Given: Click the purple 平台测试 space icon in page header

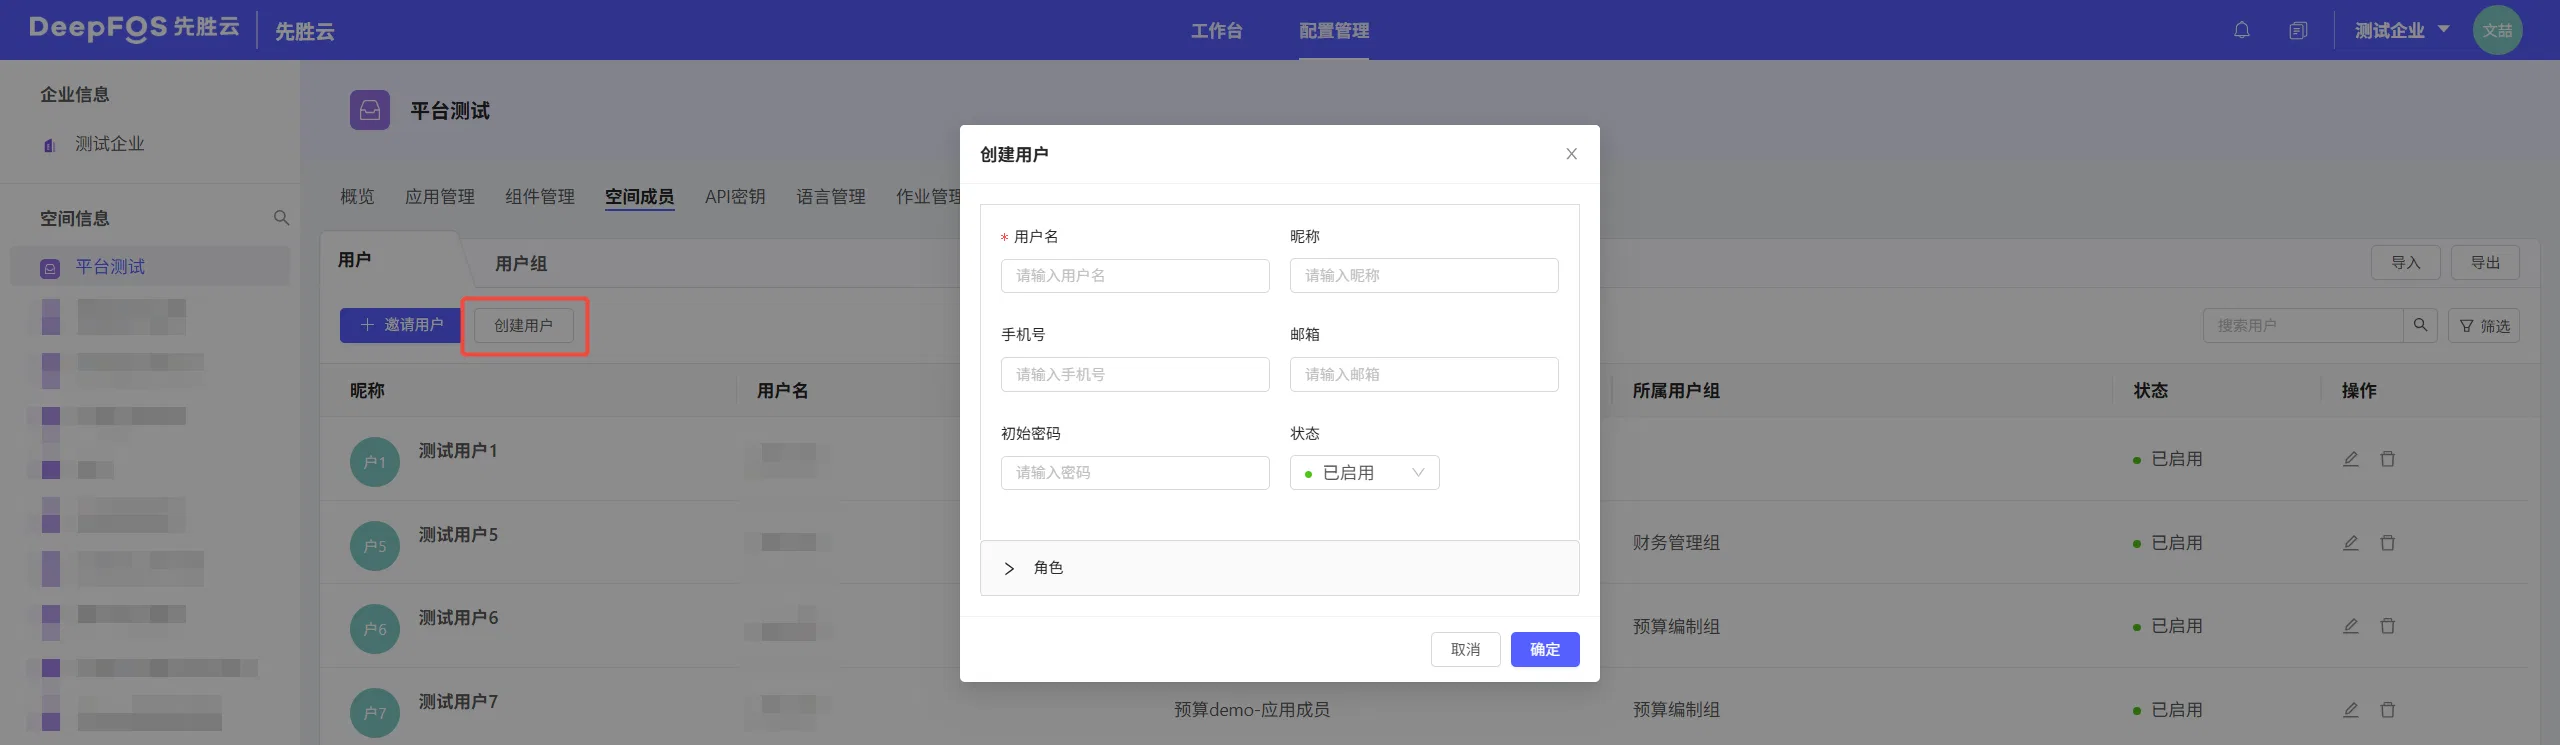Looking at the screenshot, I should click(370, 110).
